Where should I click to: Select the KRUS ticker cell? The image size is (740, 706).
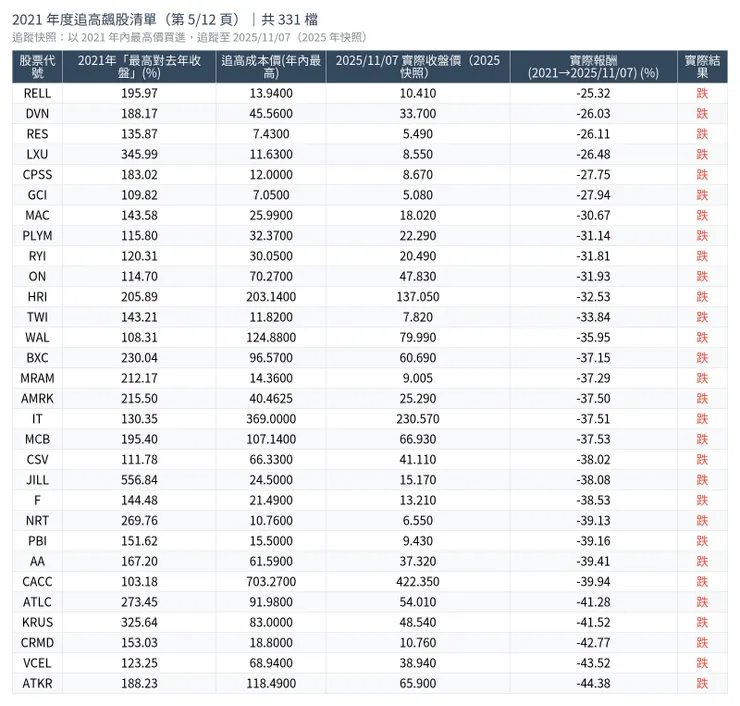coord(37,622)
